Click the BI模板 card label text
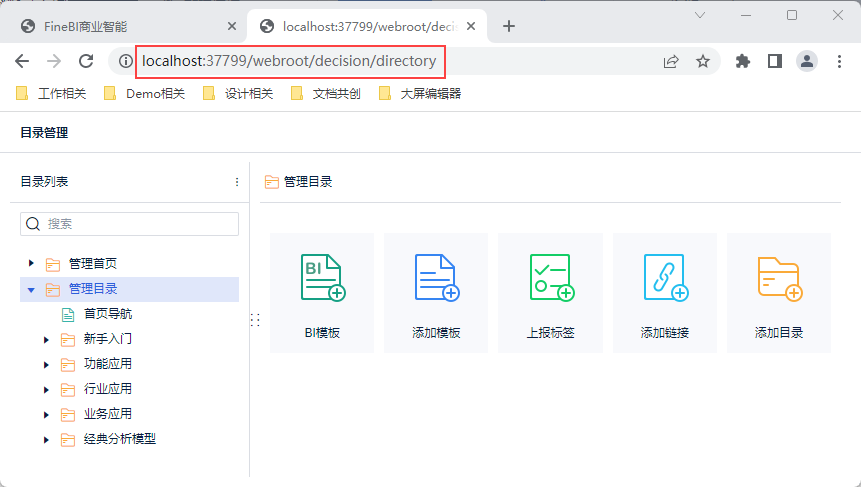Screen dimensions: 861x487 pos(322,333)
